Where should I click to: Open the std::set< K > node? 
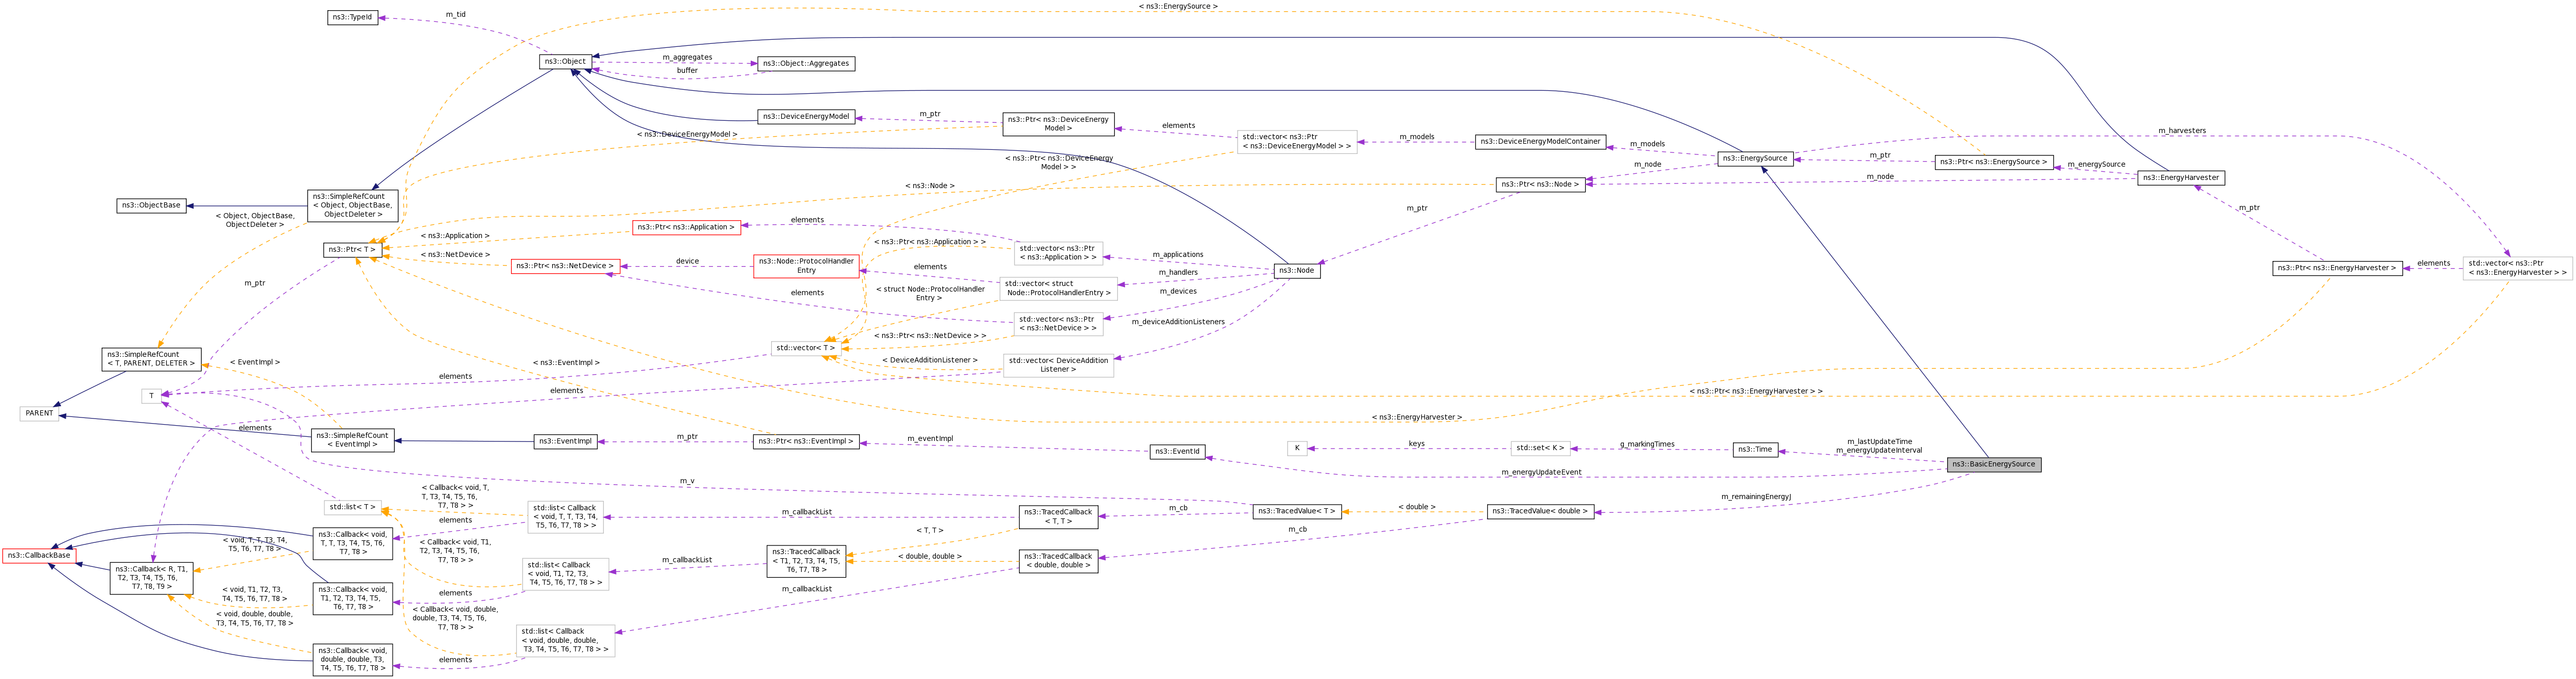click(x=1540, y=448)
